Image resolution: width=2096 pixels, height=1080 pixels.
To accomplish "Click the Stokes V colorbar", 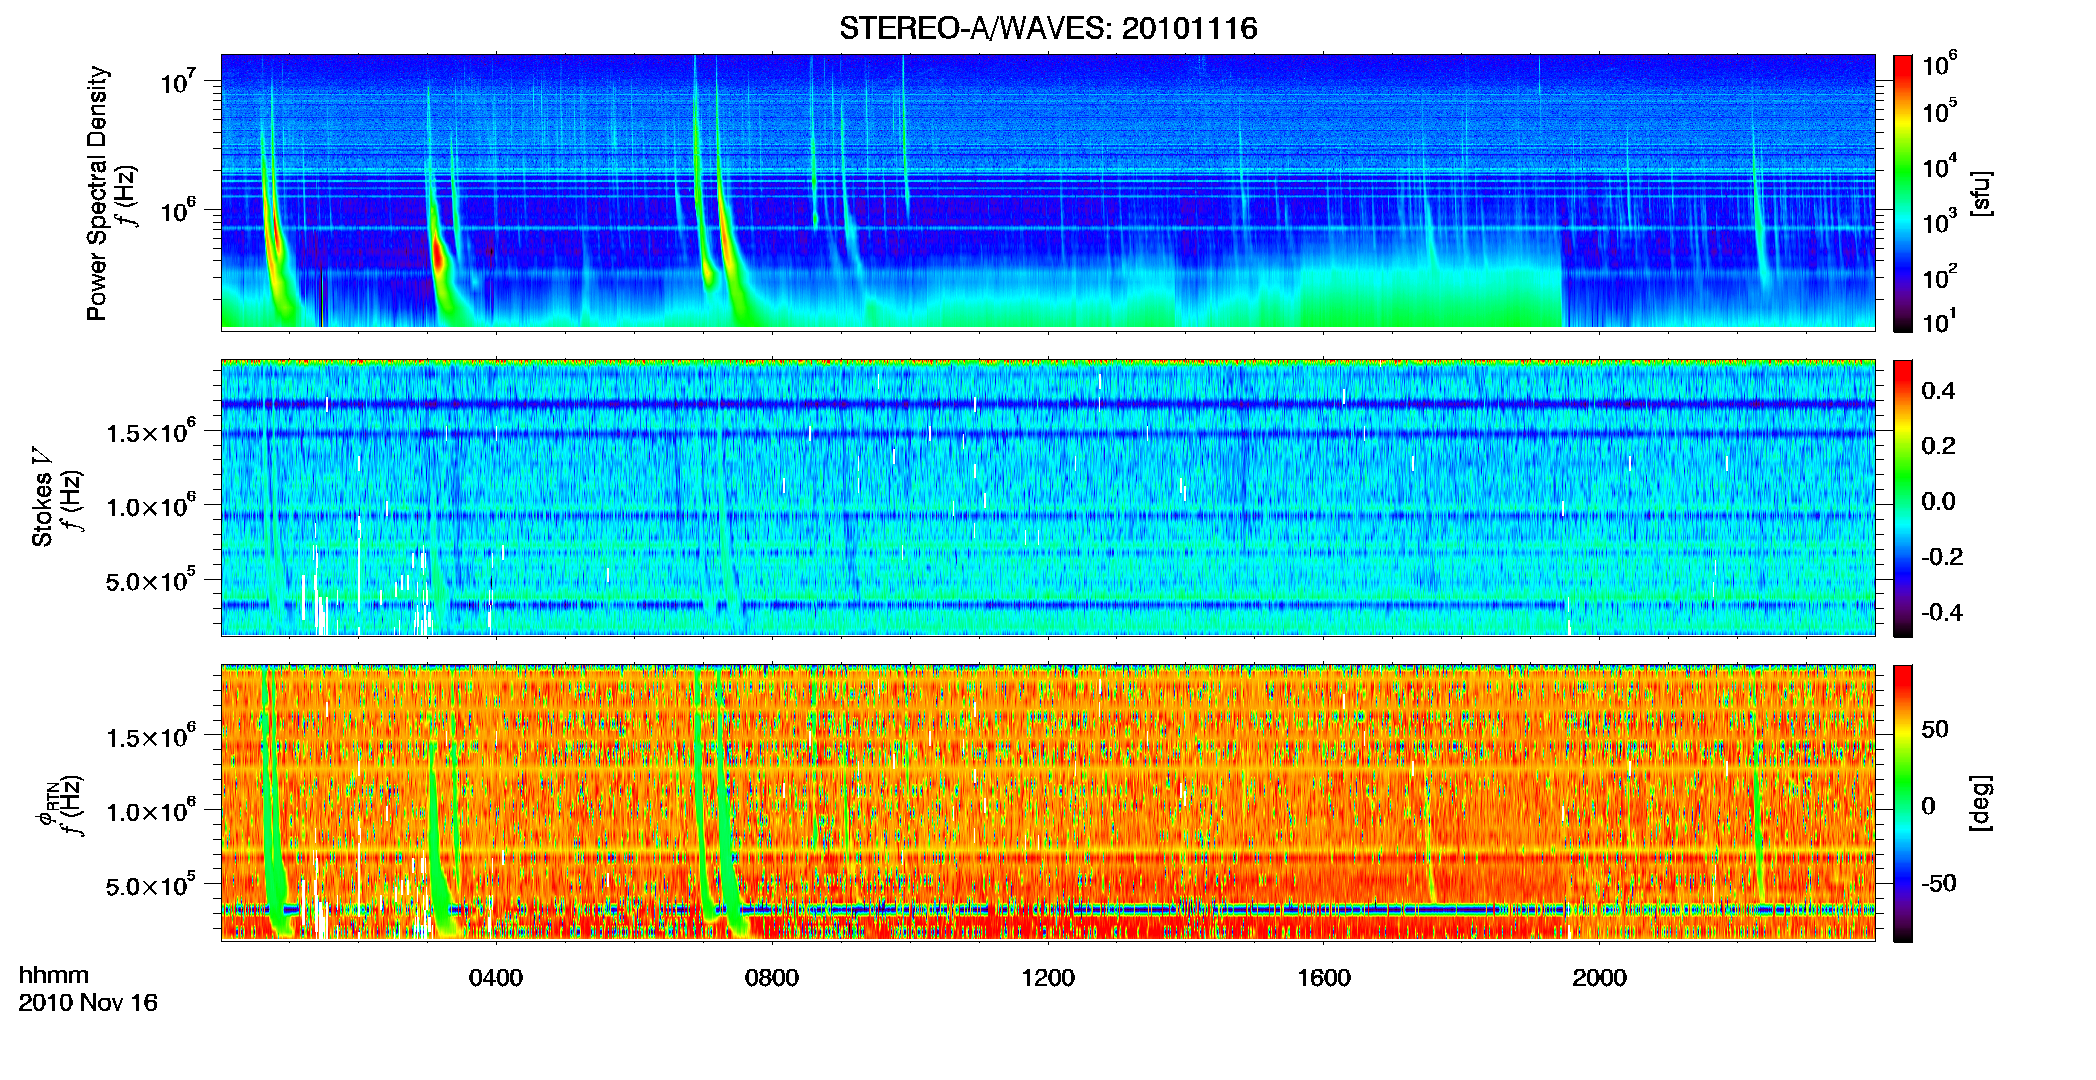I will click(x=1903, y=498).
